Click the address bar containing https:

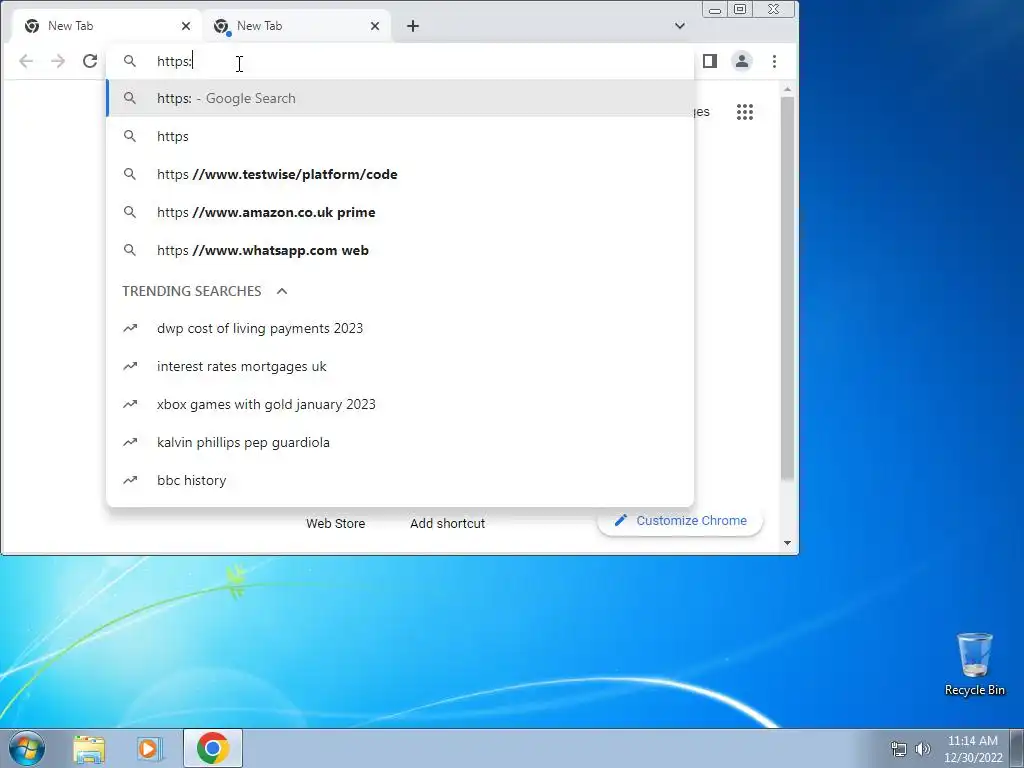click(x=400, y=61)
